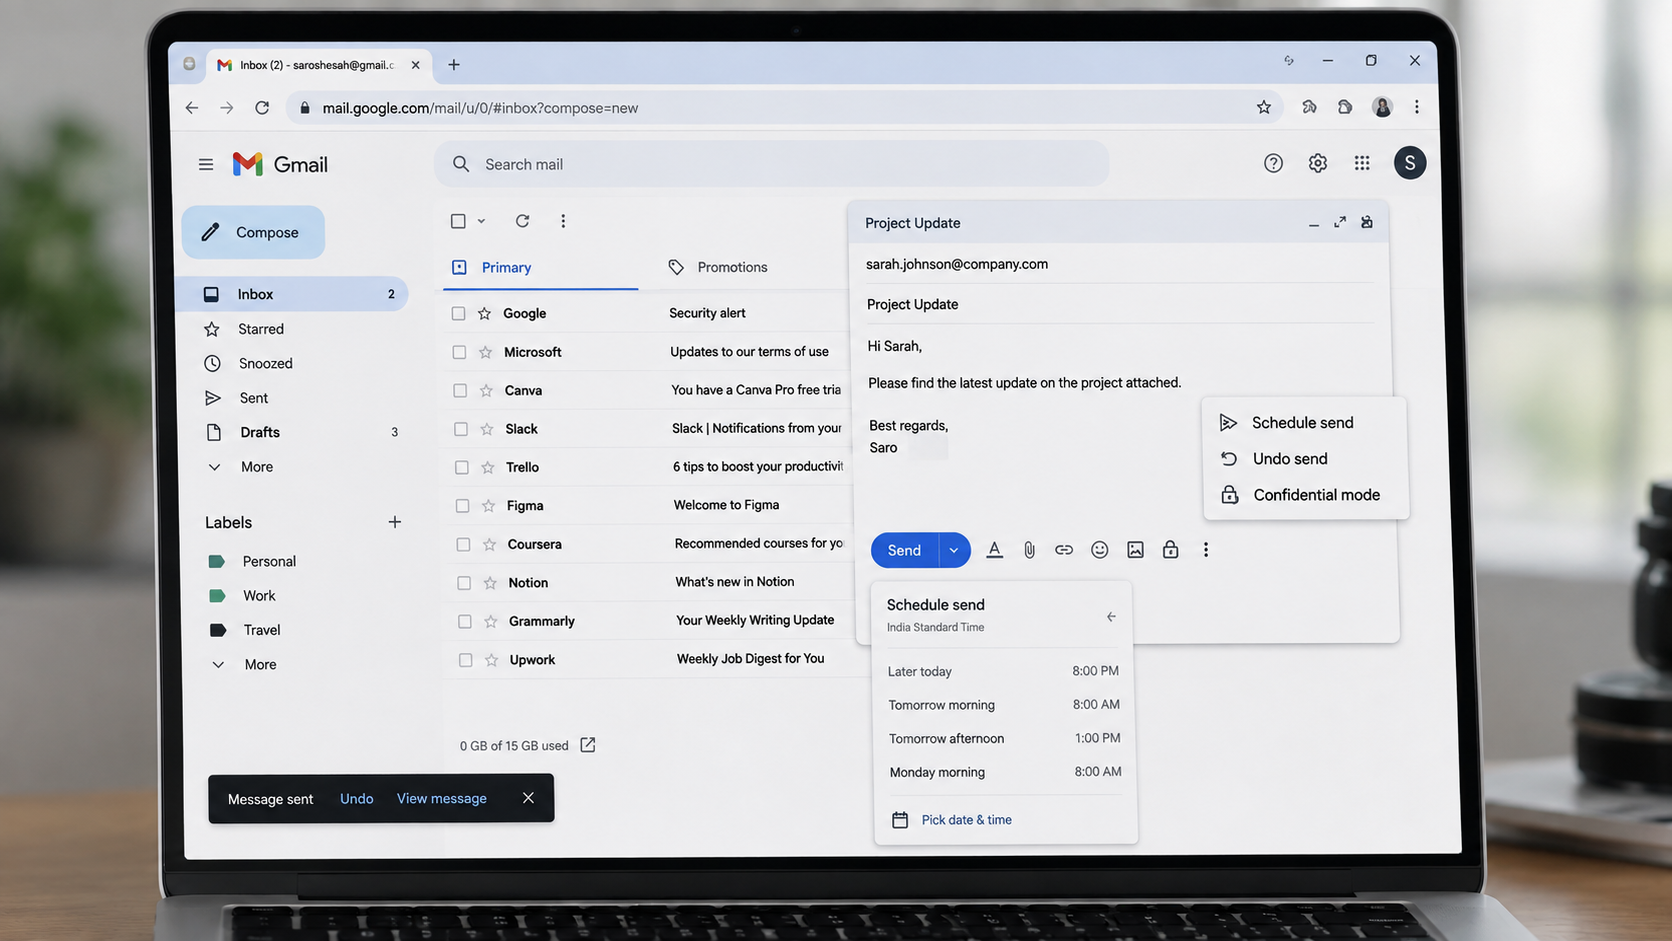Viewport: 1672px width, 941px height.
Task: Schedule for Later today 8:00 PM
Action: click(1004, 671)
